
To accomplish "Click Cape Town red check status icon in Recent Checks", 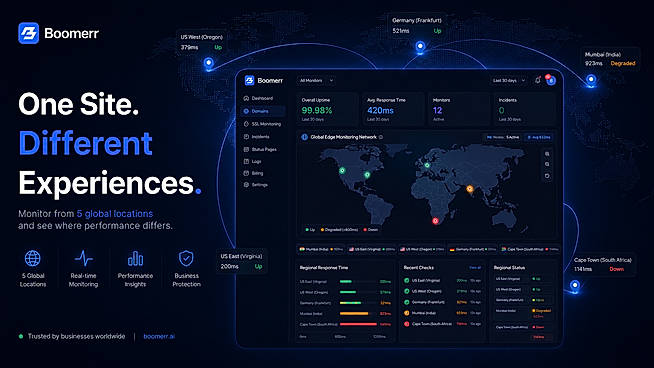I will pyautogui.click(x=407, y=324).
